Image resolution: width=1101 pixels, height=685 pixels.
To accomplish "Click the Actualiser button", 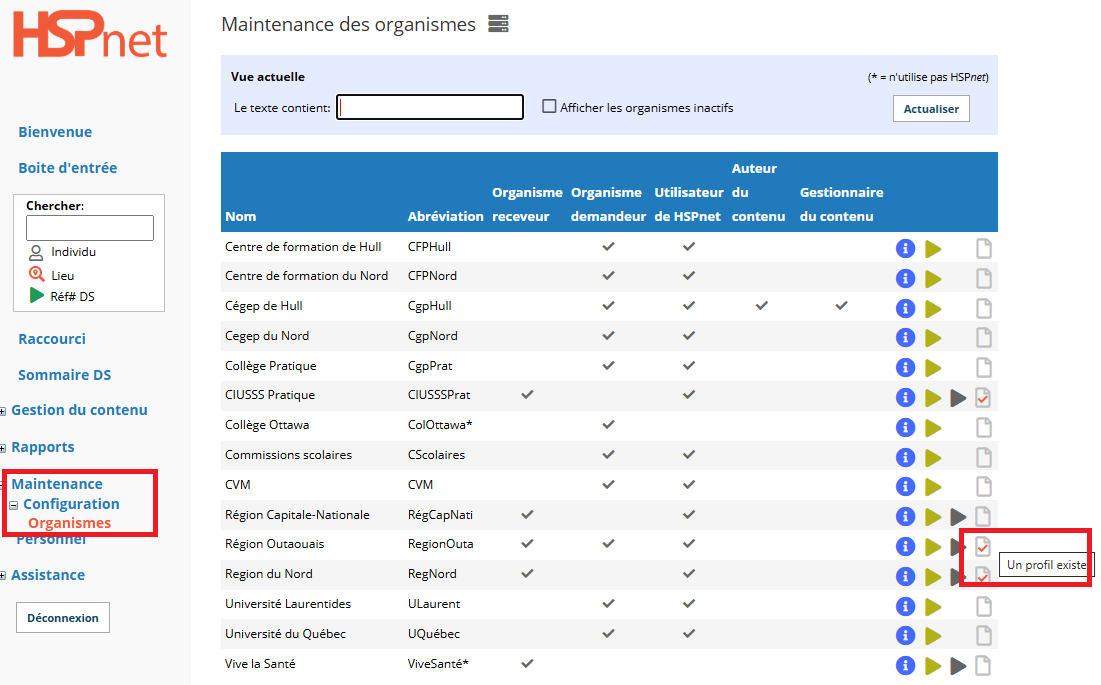I will point(931,109).
